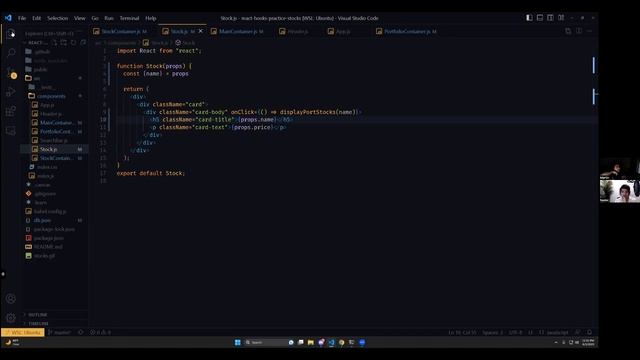The image size is (640, 360).
Task: Click the VS Code logo icon in title bar
Action: click(x=8, y=18)
